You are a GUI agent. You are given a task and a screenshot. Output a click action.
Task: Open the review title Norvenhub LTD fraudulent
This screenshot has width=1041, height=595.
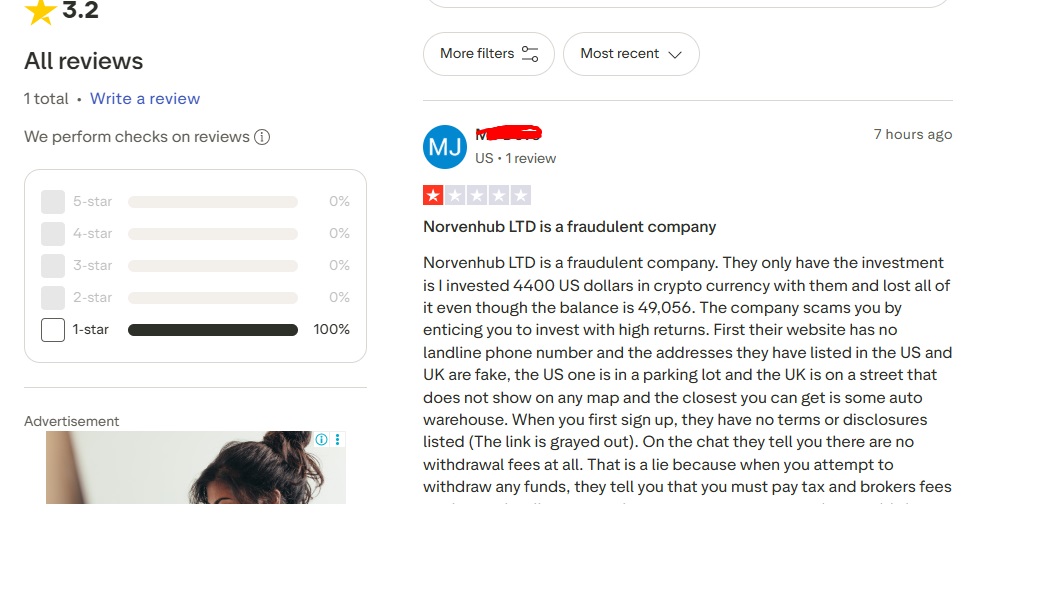pos(569,227)
